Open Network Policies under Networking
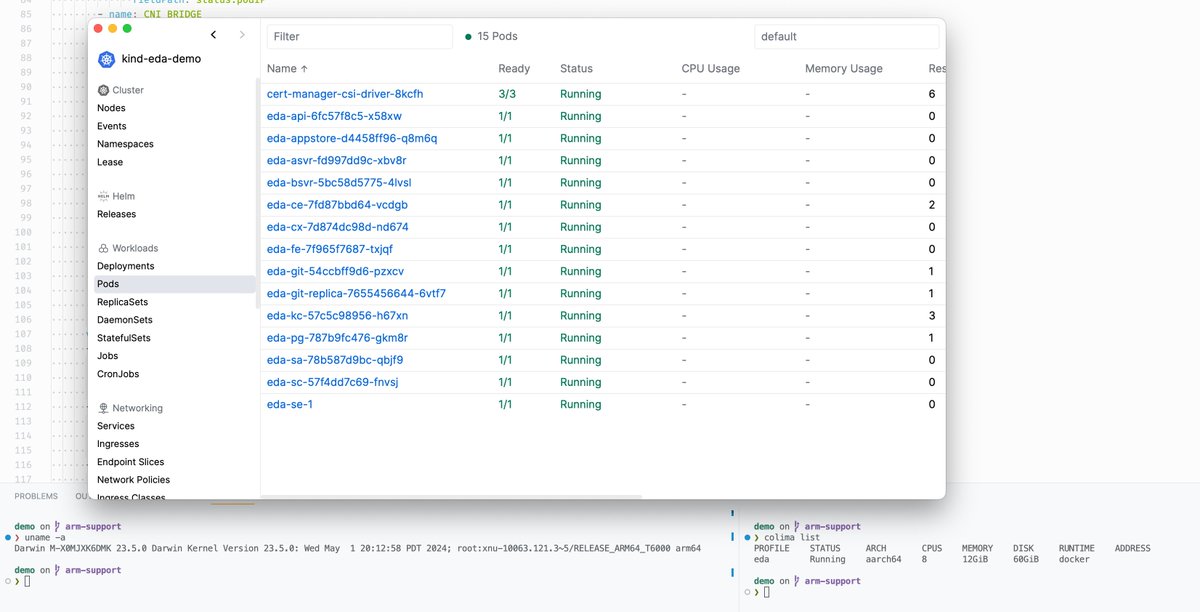 (133, 480)
